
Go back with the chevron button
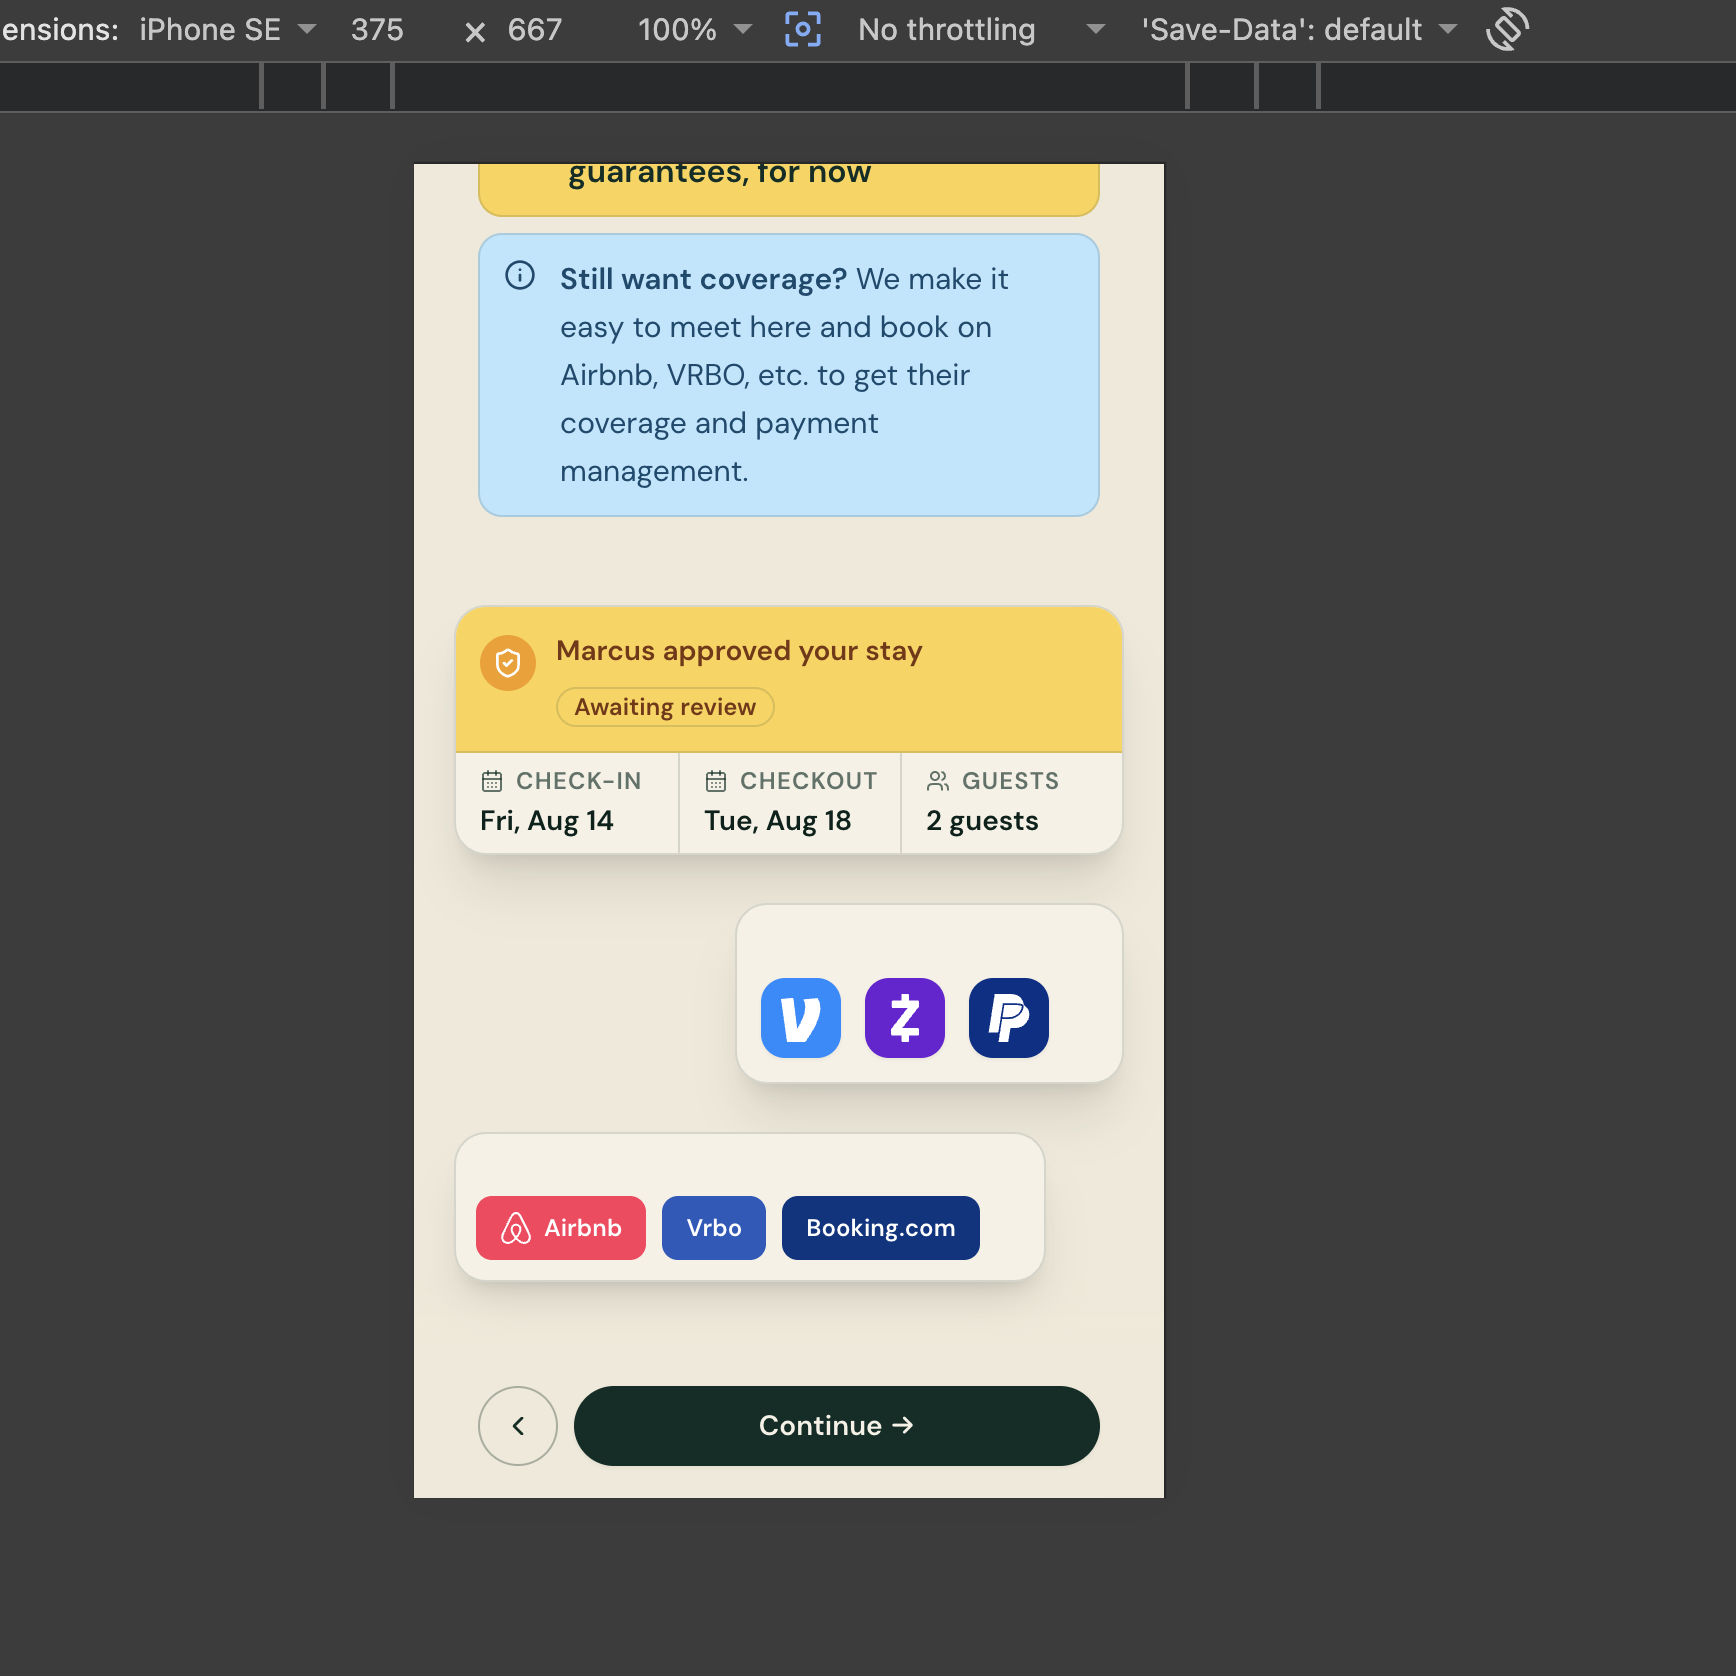(518, 1426)
